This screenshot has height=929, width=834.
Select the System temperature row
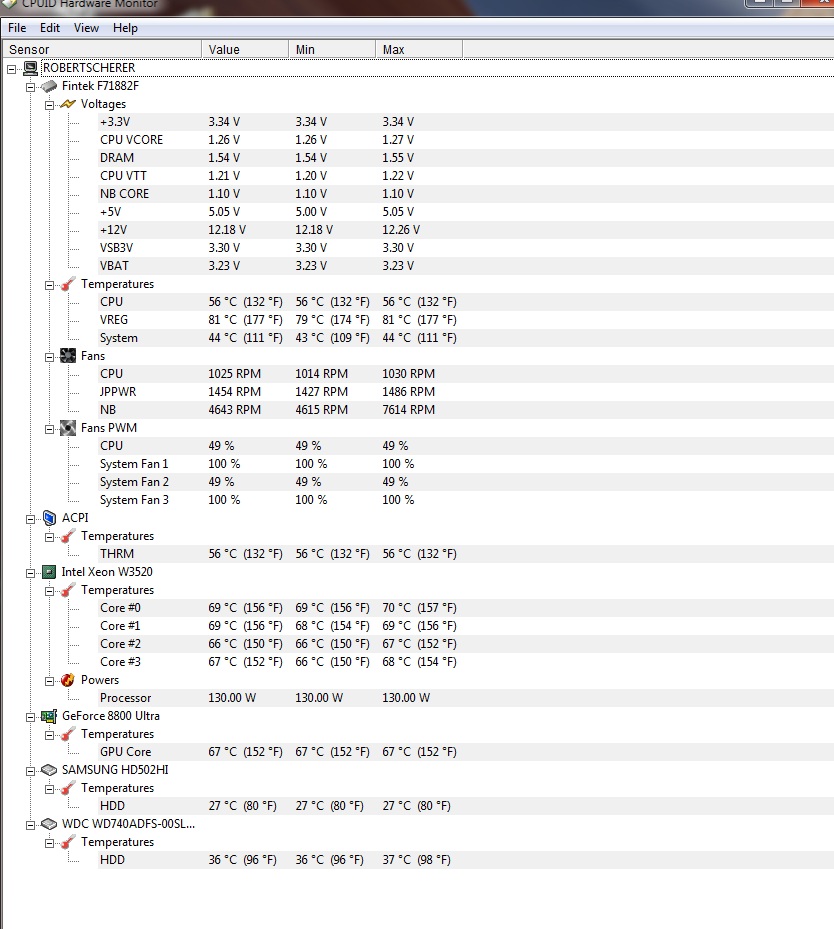tap(466, 338)
